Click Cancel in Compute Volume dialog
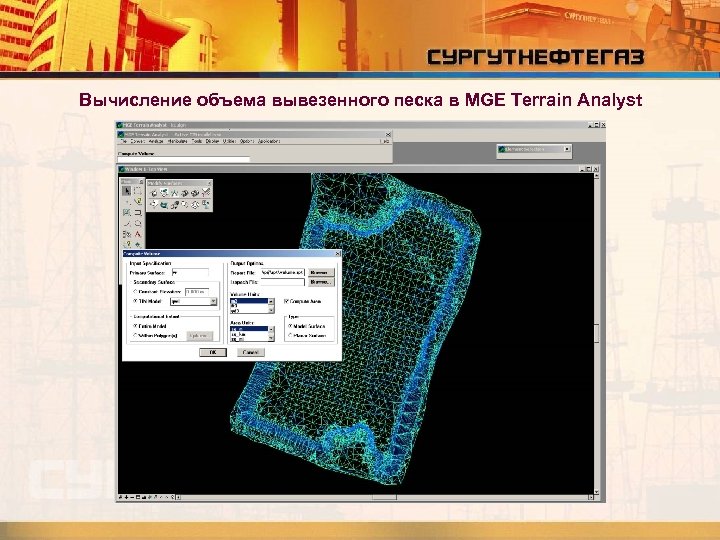This screenshot has width=720, height=540. (251, 352)
